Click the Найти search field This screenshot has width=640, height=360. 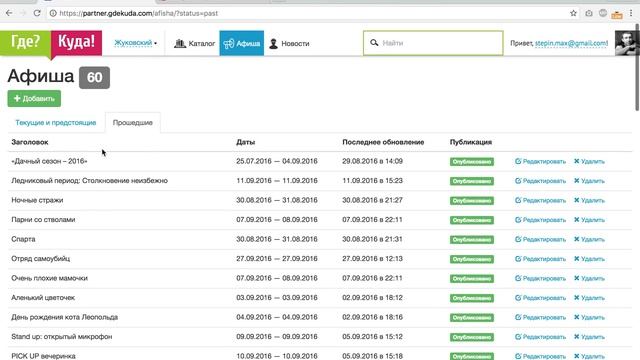click(x=433, y=43)
